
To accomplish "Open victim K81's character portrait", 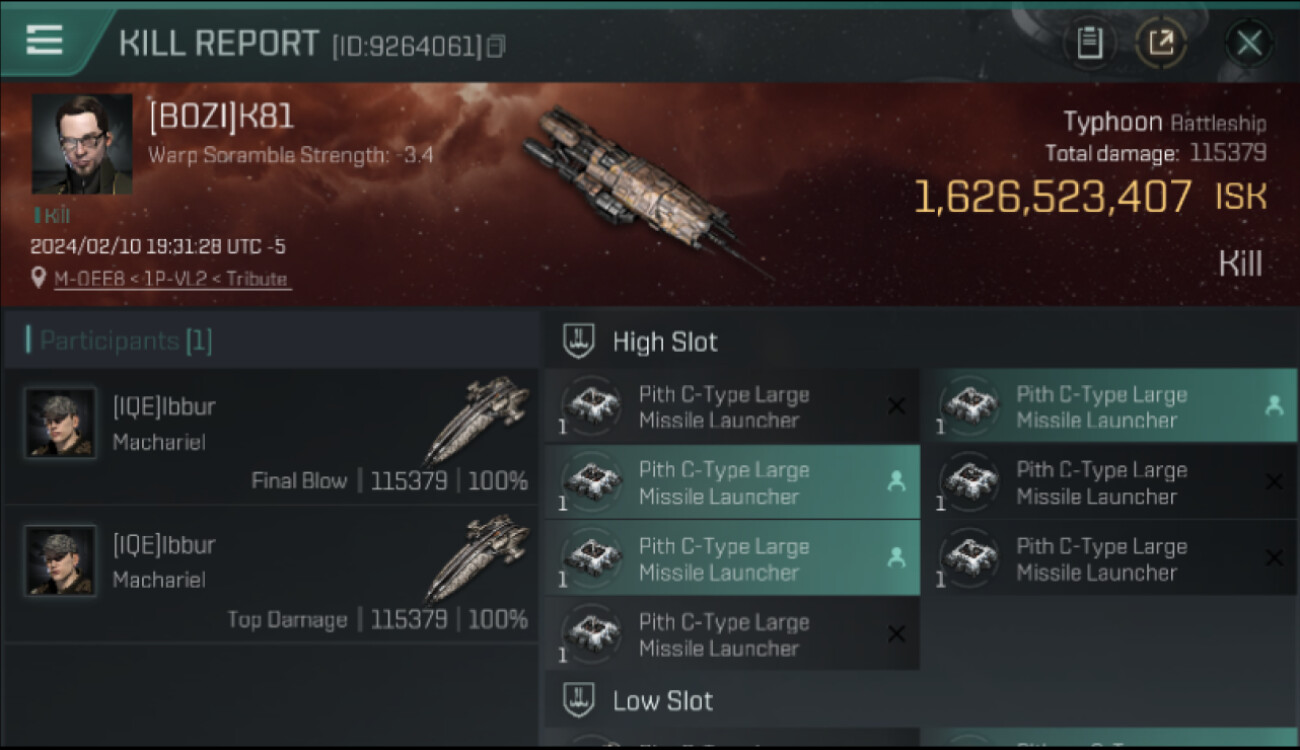I will (82, 143).
